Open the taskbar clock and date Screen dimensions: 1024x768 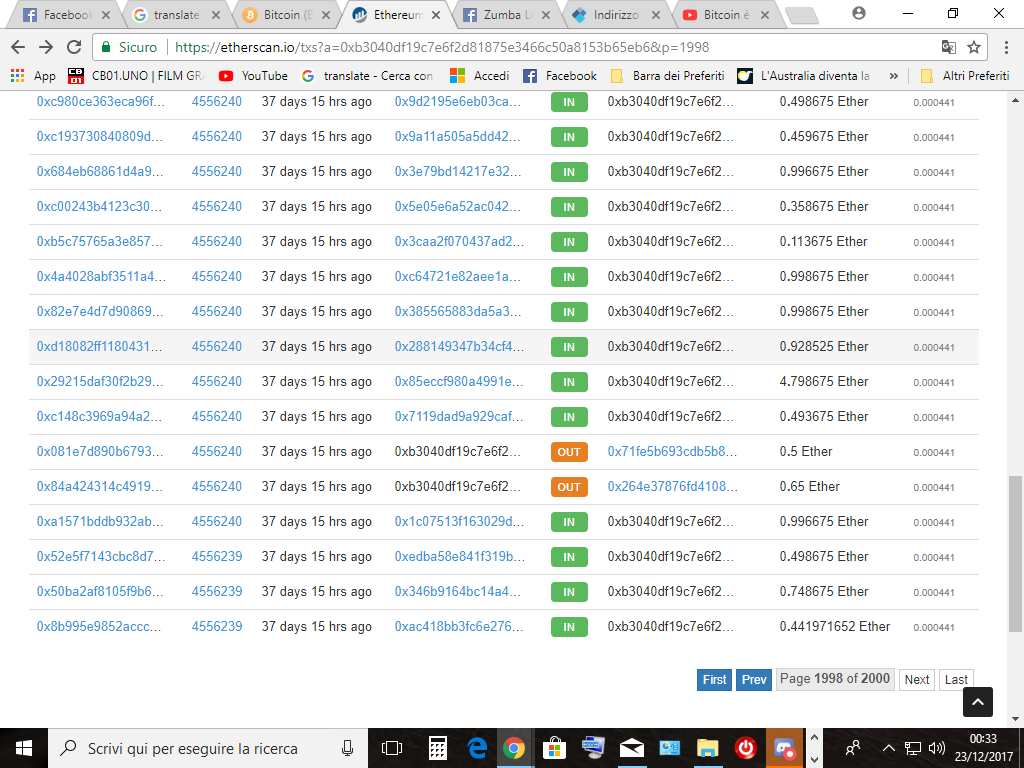coord(982,748)
